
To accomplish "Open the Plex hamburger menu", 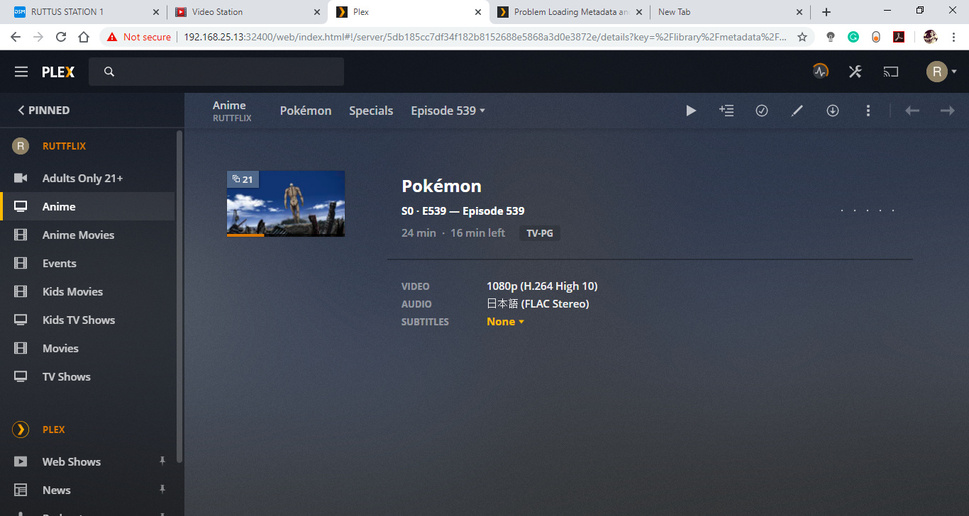I will (21, 72).
